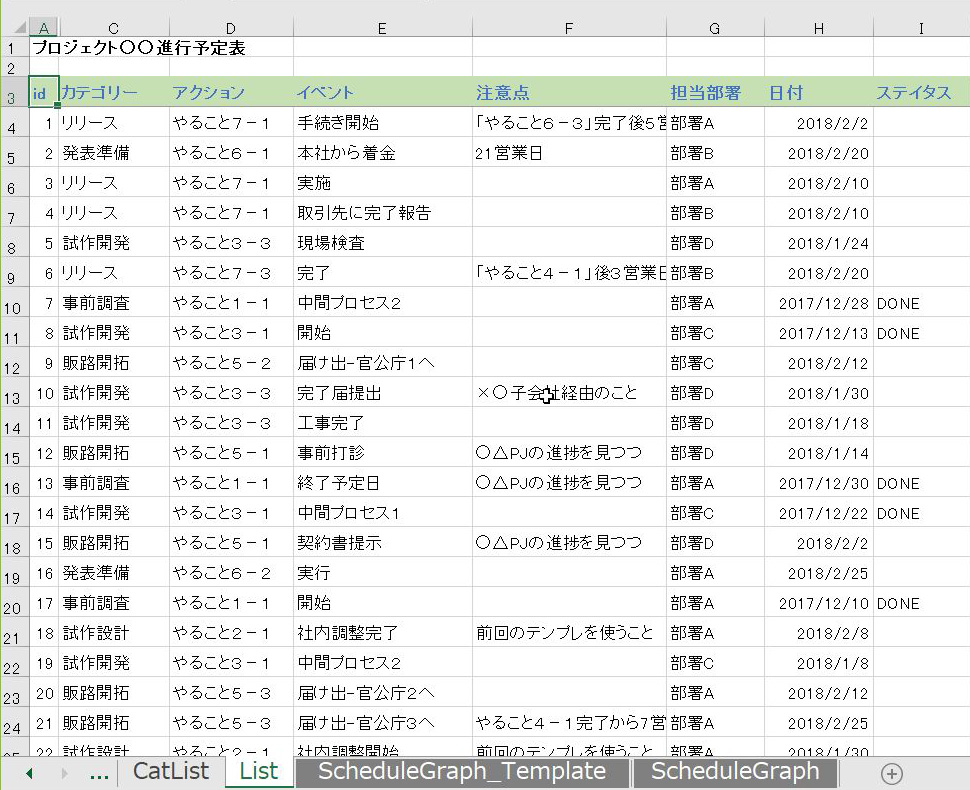Click the cell 取引先に完了報告
The width and height of the screenshot is (970, 790).
tap(382, 214)
